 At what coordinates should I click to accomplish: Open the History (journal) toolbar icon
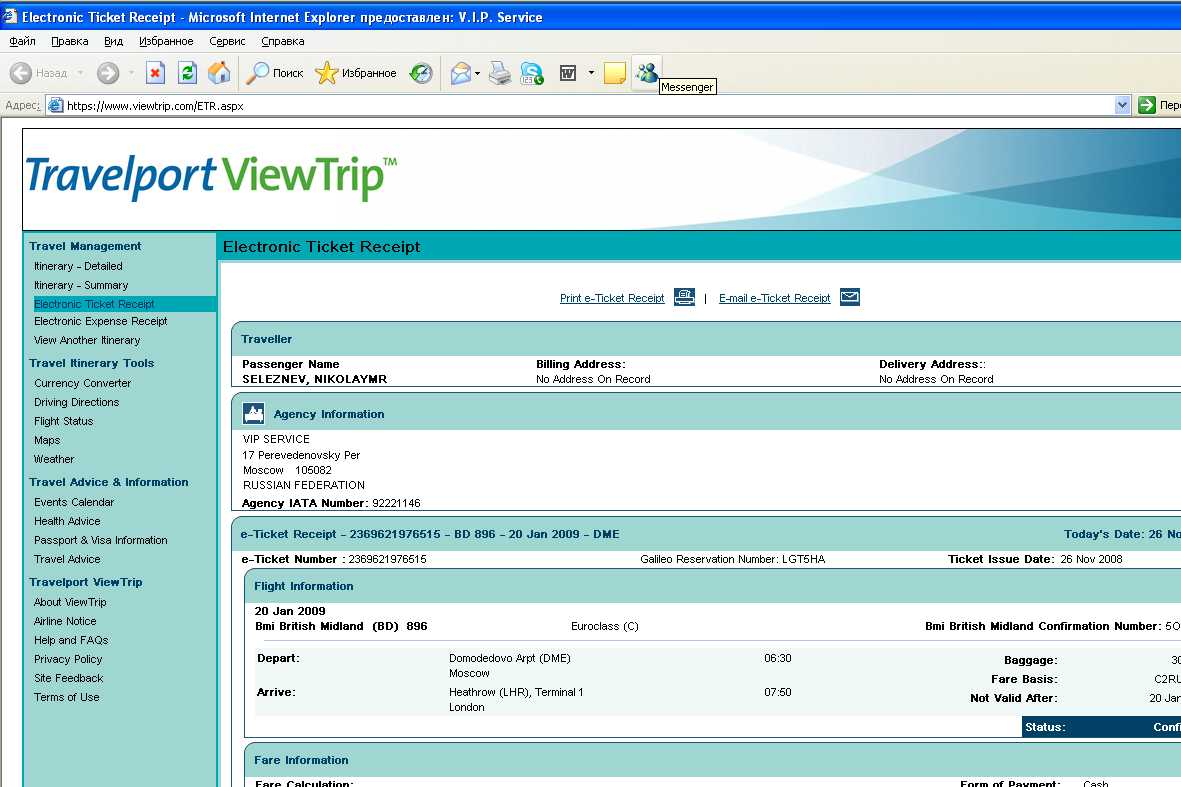421,73
